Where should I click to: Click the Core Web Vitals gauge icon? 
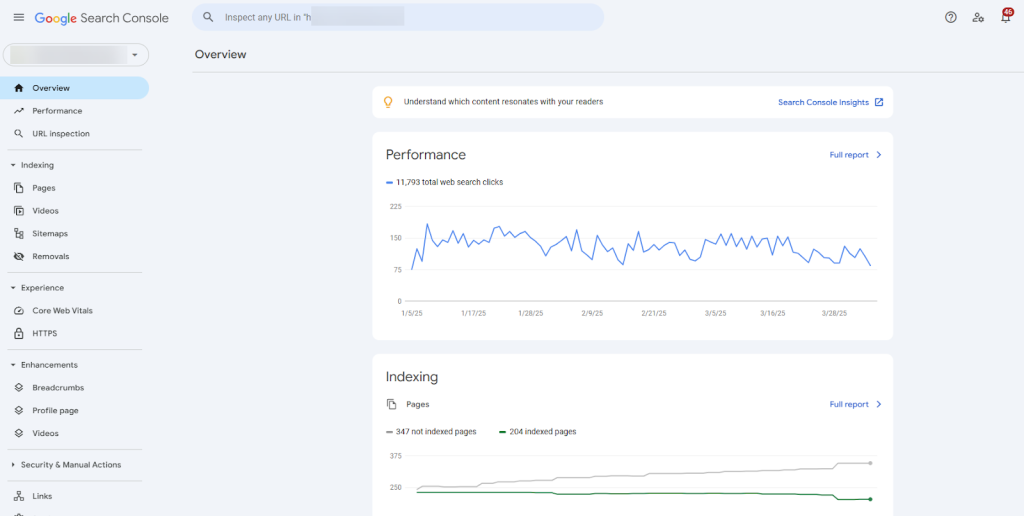click(x=19, y=311)
